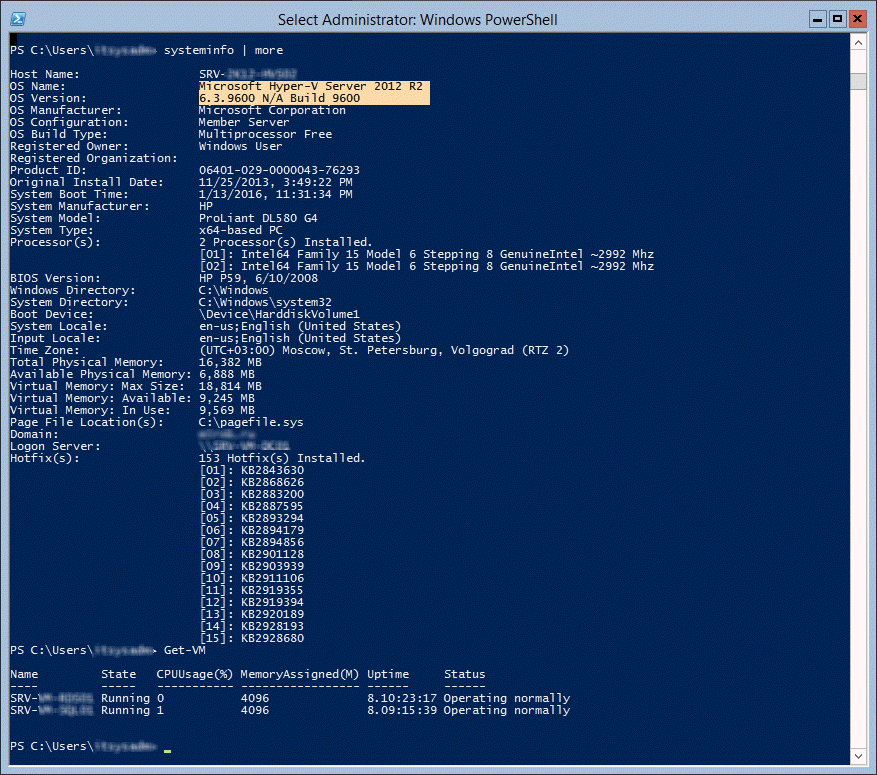
Task: Click the system model 'ProLiant DL580 G4'
Action: [x=258, y=218]
